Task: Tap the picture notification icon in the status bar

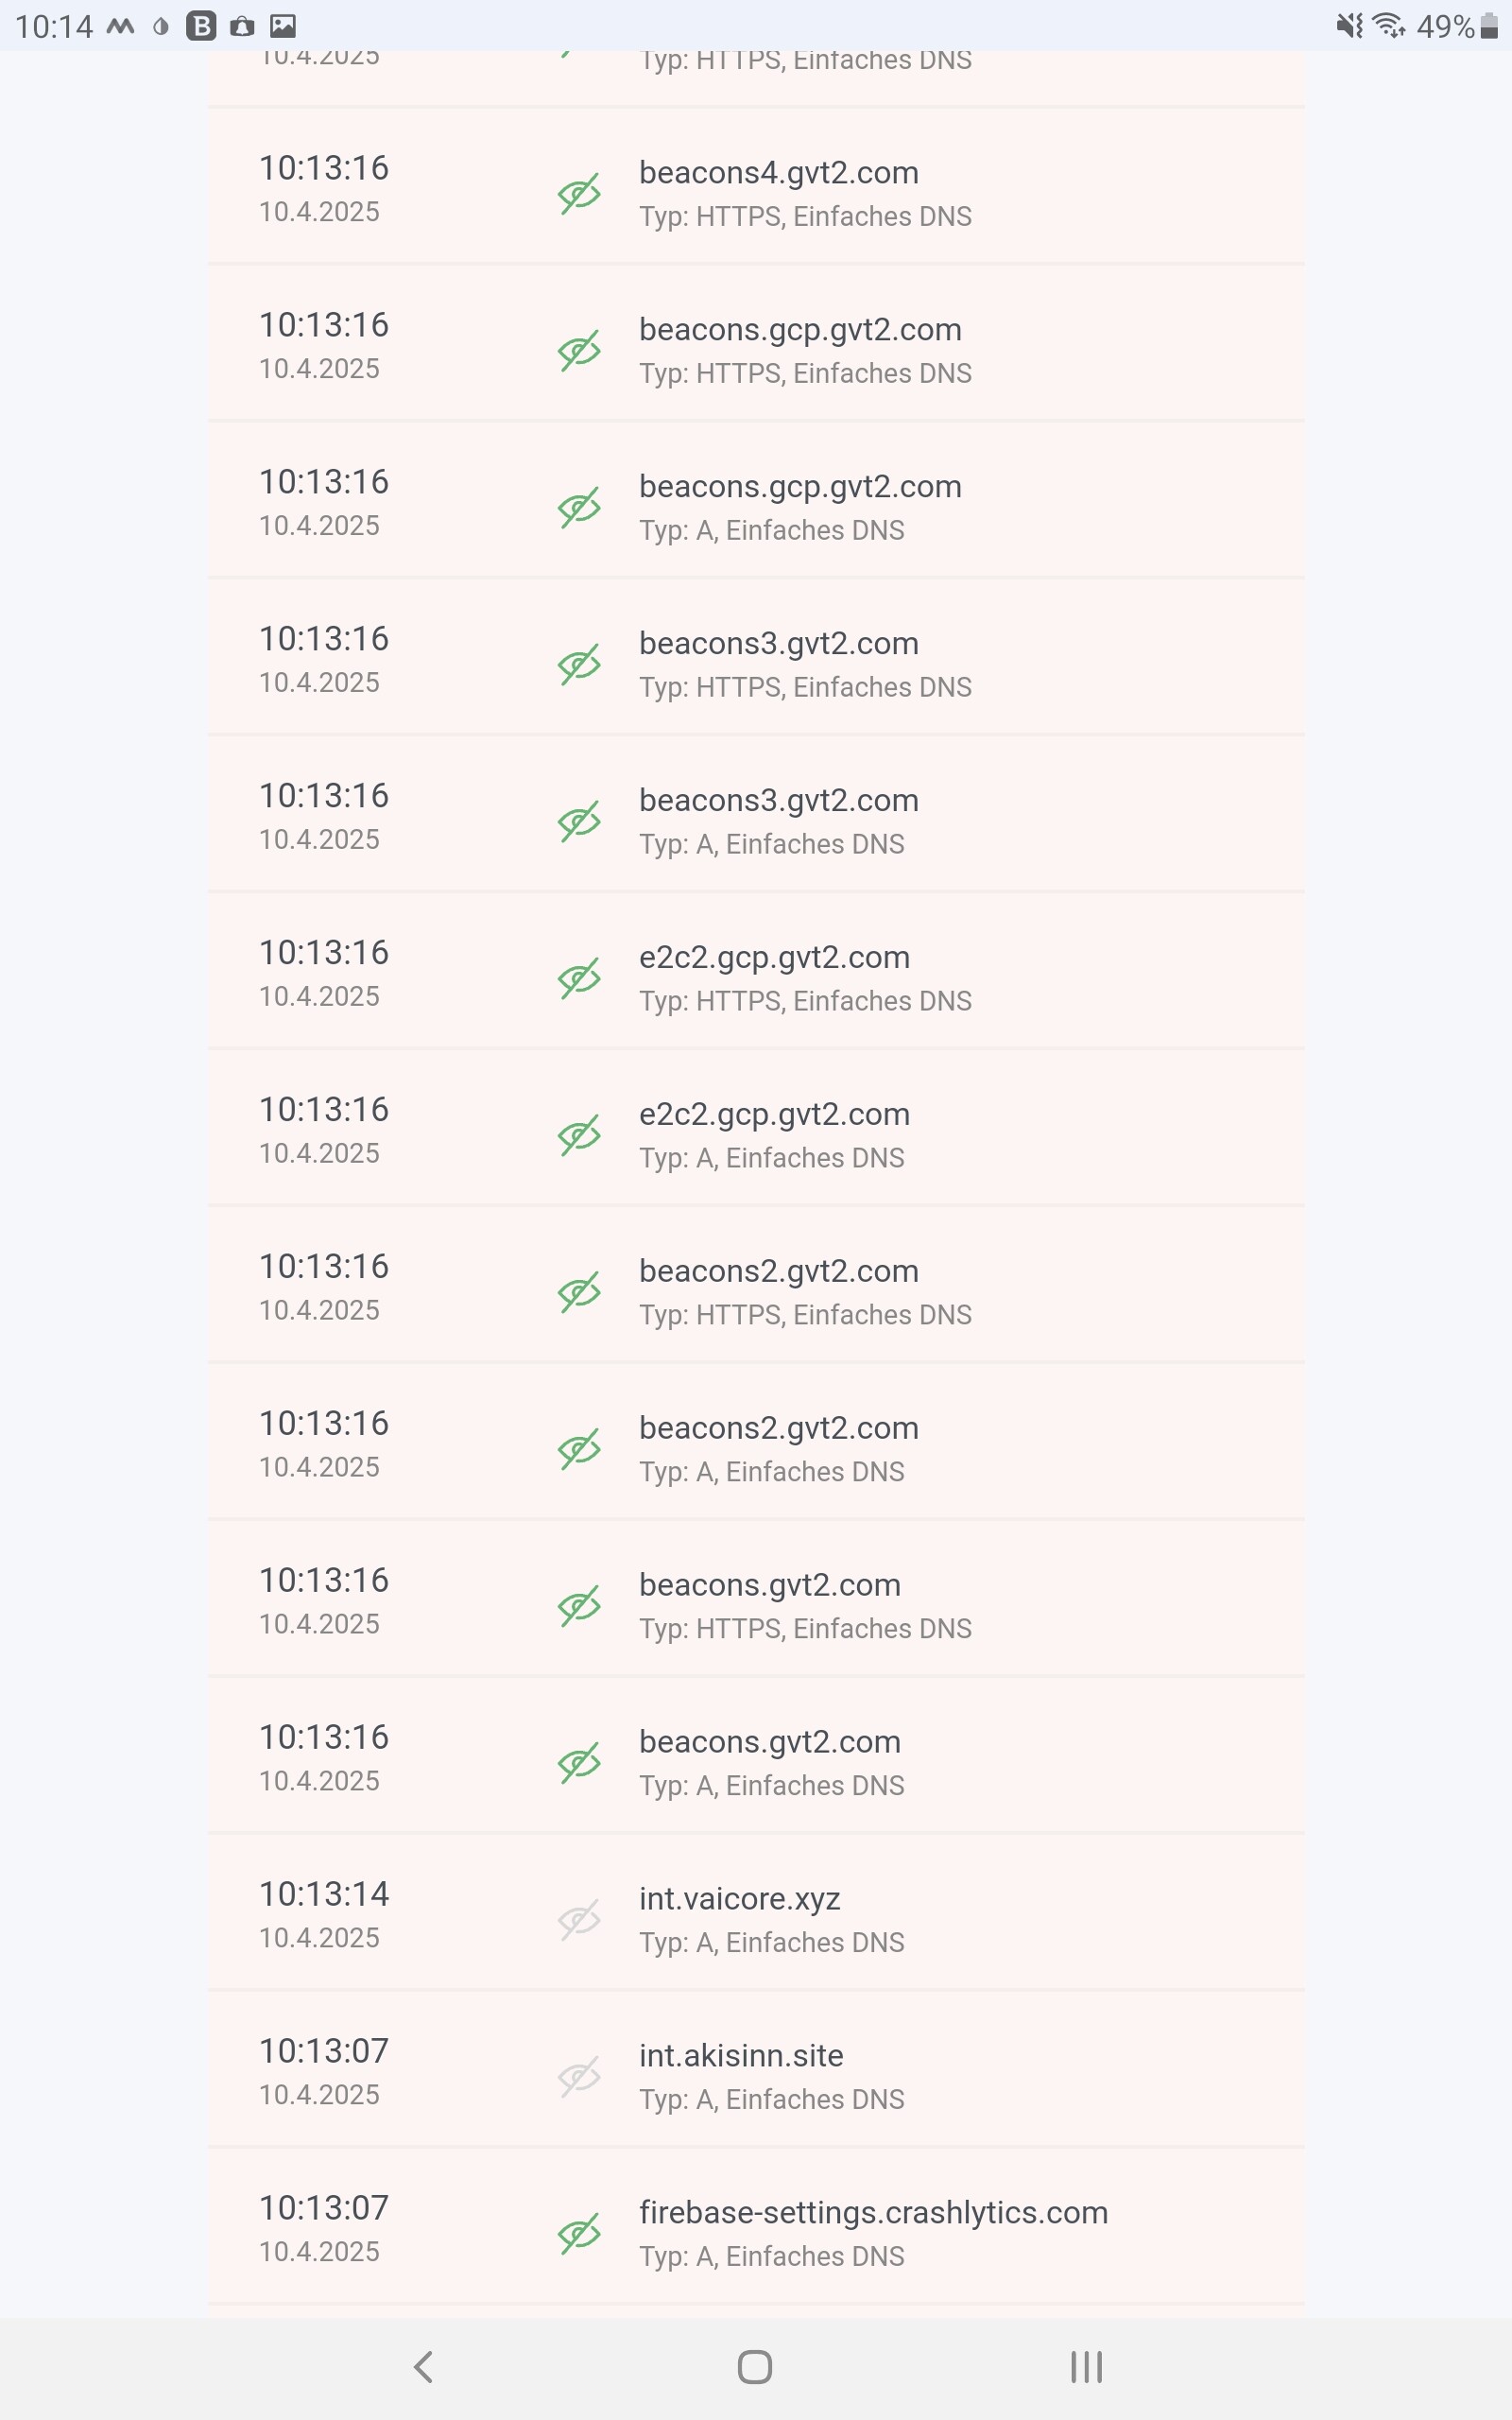Action: point(283,26)
